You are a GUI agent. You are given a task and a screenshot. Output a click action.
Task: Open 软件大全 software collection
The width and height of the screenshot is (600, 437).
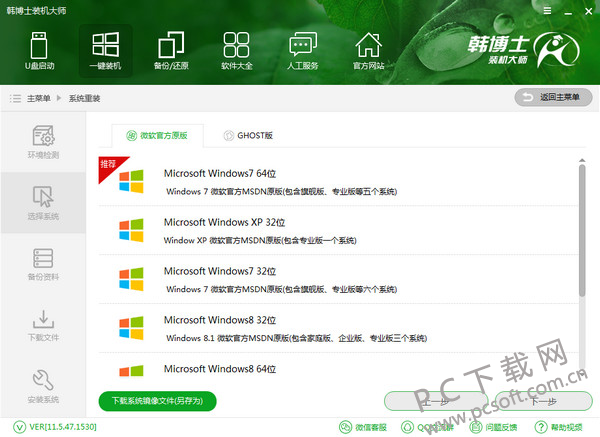pos(236,51)
